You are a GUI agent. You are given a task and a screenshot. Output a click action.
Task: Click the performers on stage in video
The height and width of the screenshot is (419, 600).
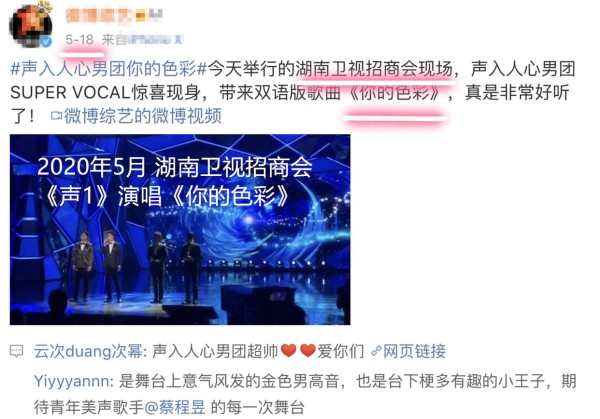coord(137,267)
